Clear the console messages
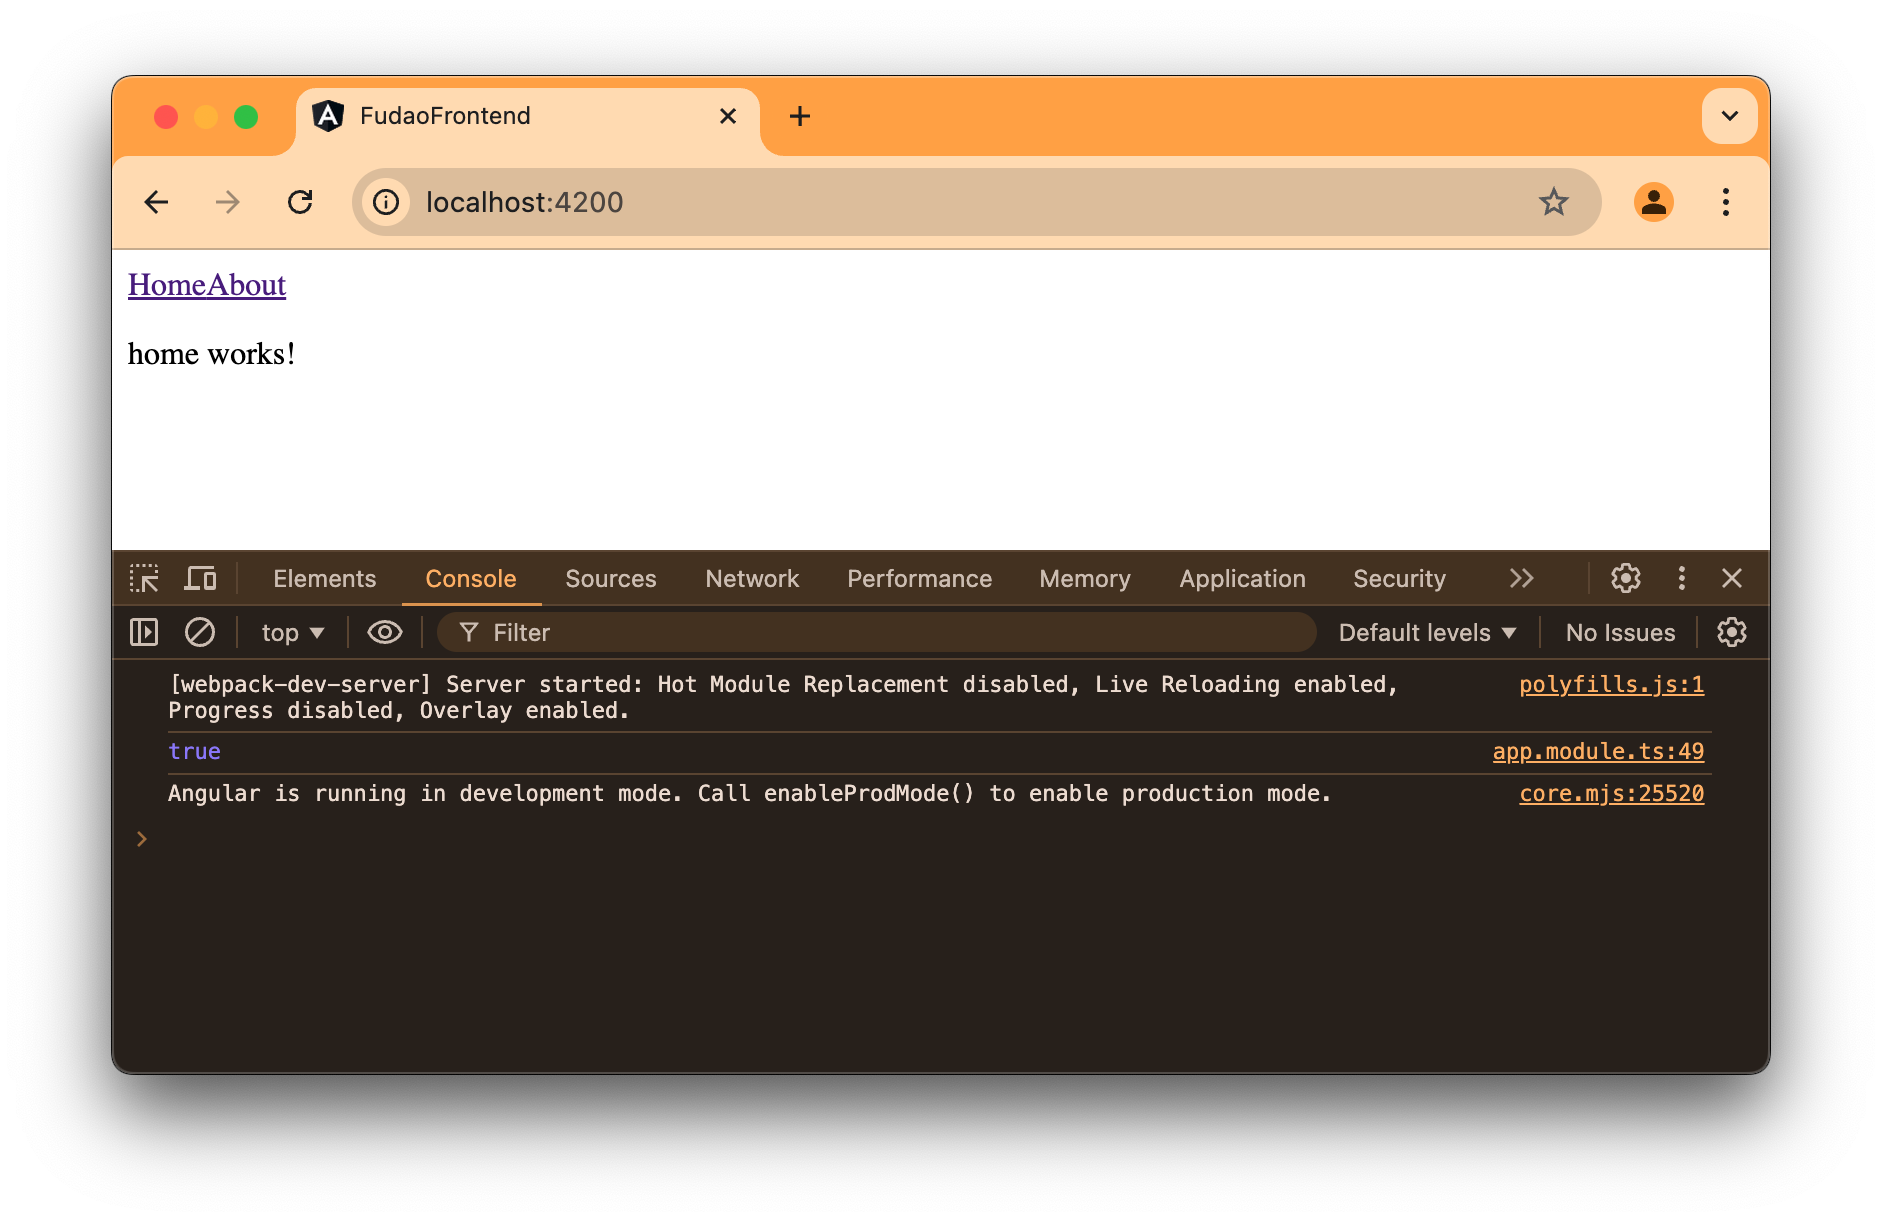Viewport: 1882px width, 1222px height. (x=200, y=632)
